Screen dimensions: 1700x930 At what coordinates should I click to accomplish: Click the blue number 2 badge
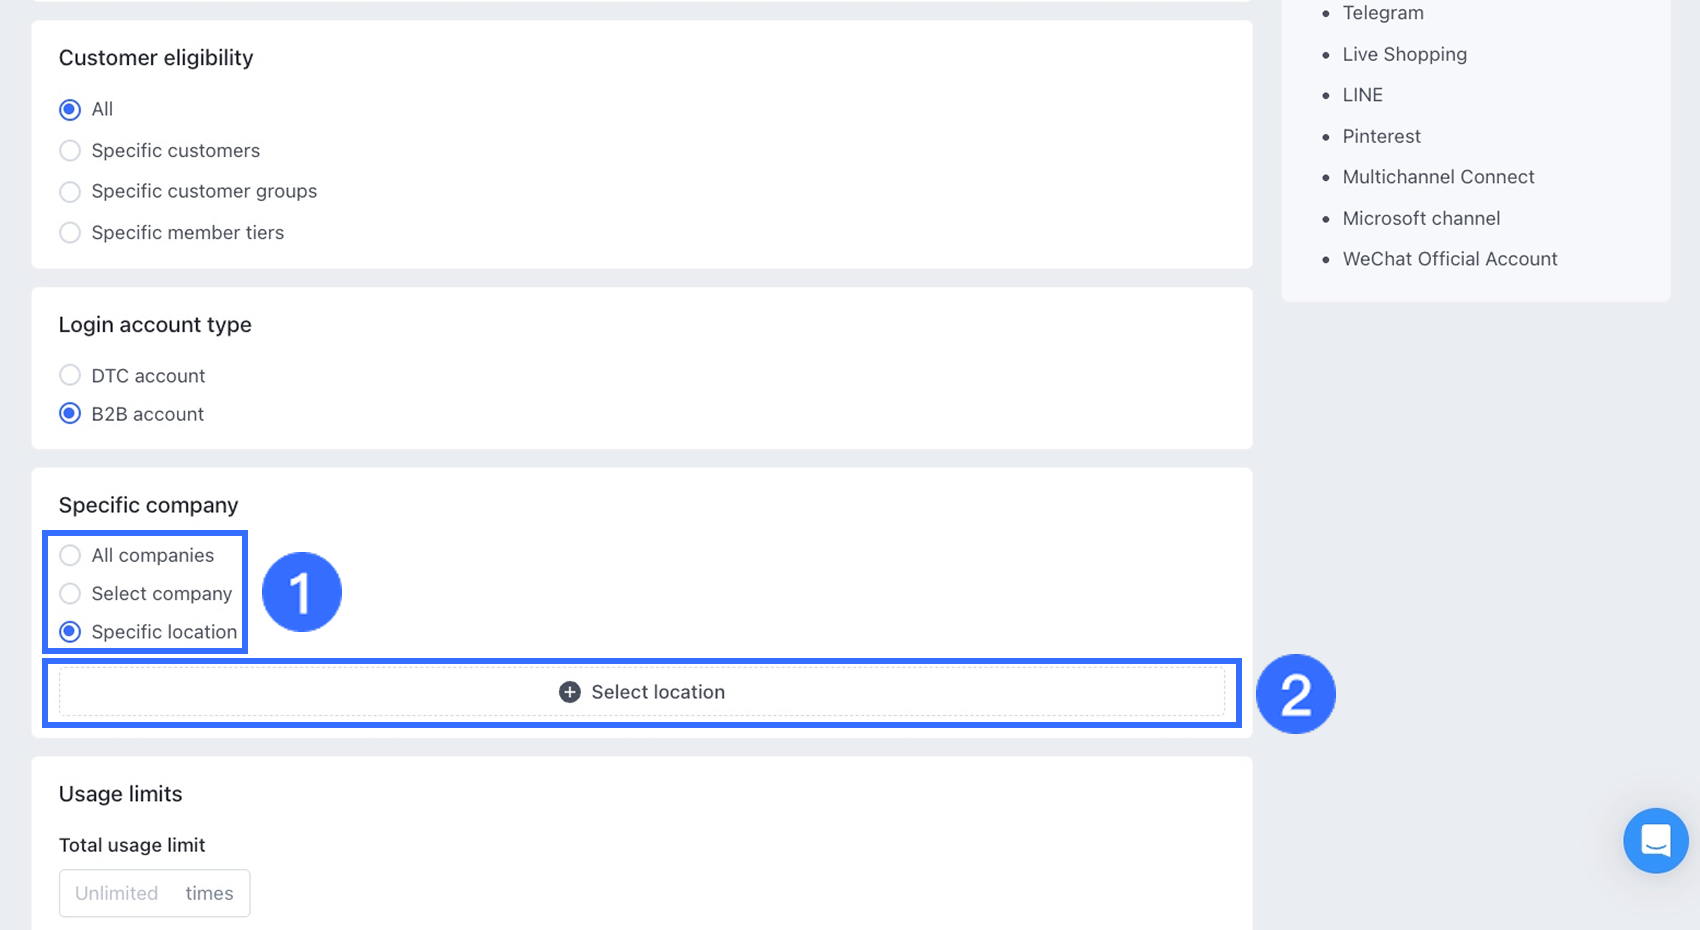point(1295,694)
